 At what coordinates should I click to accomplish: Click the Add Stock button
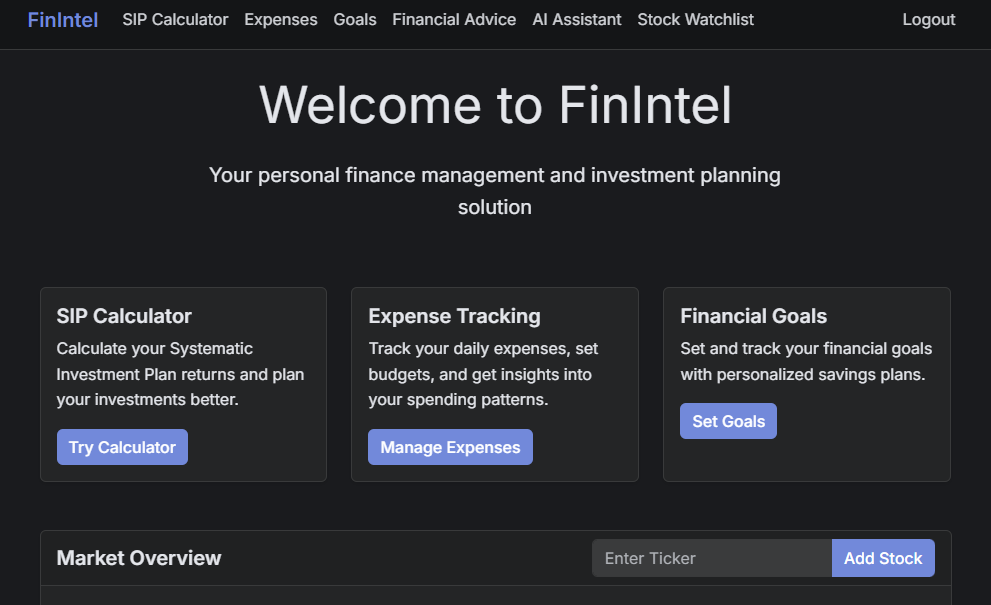pos(883,558)
